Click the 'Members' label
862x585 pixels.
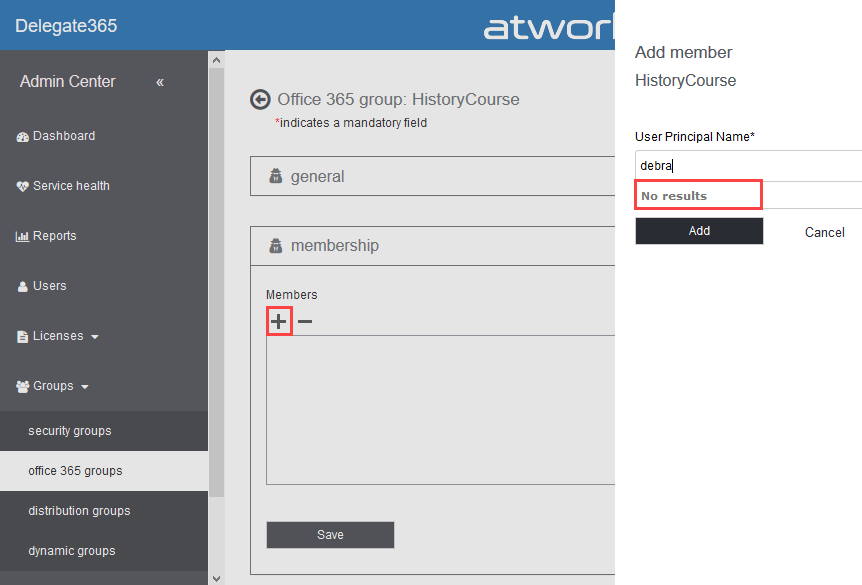click(292, 295)
